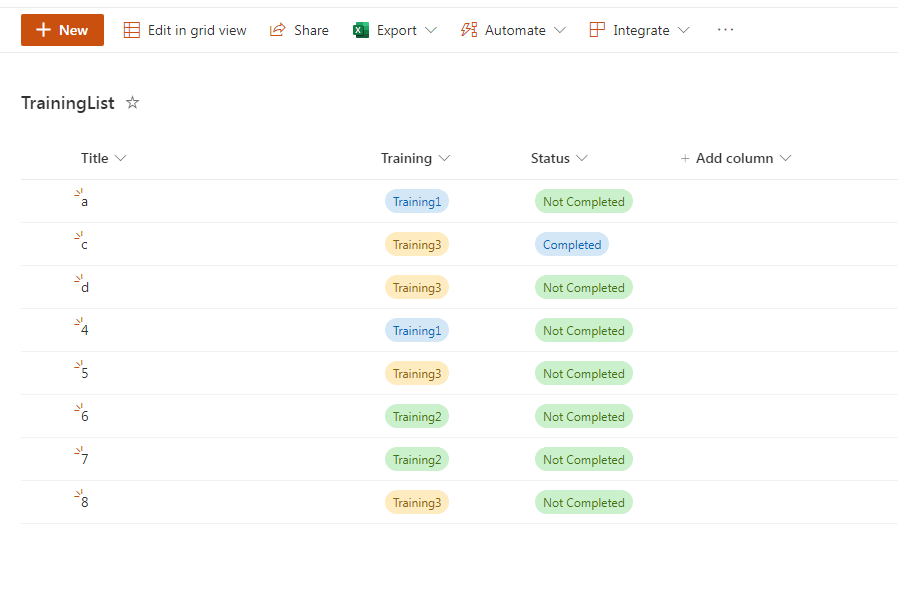This screenshot has height=603, width=898.
Task: Click the Training1 pill in row 4
Action: coord(417,330)
